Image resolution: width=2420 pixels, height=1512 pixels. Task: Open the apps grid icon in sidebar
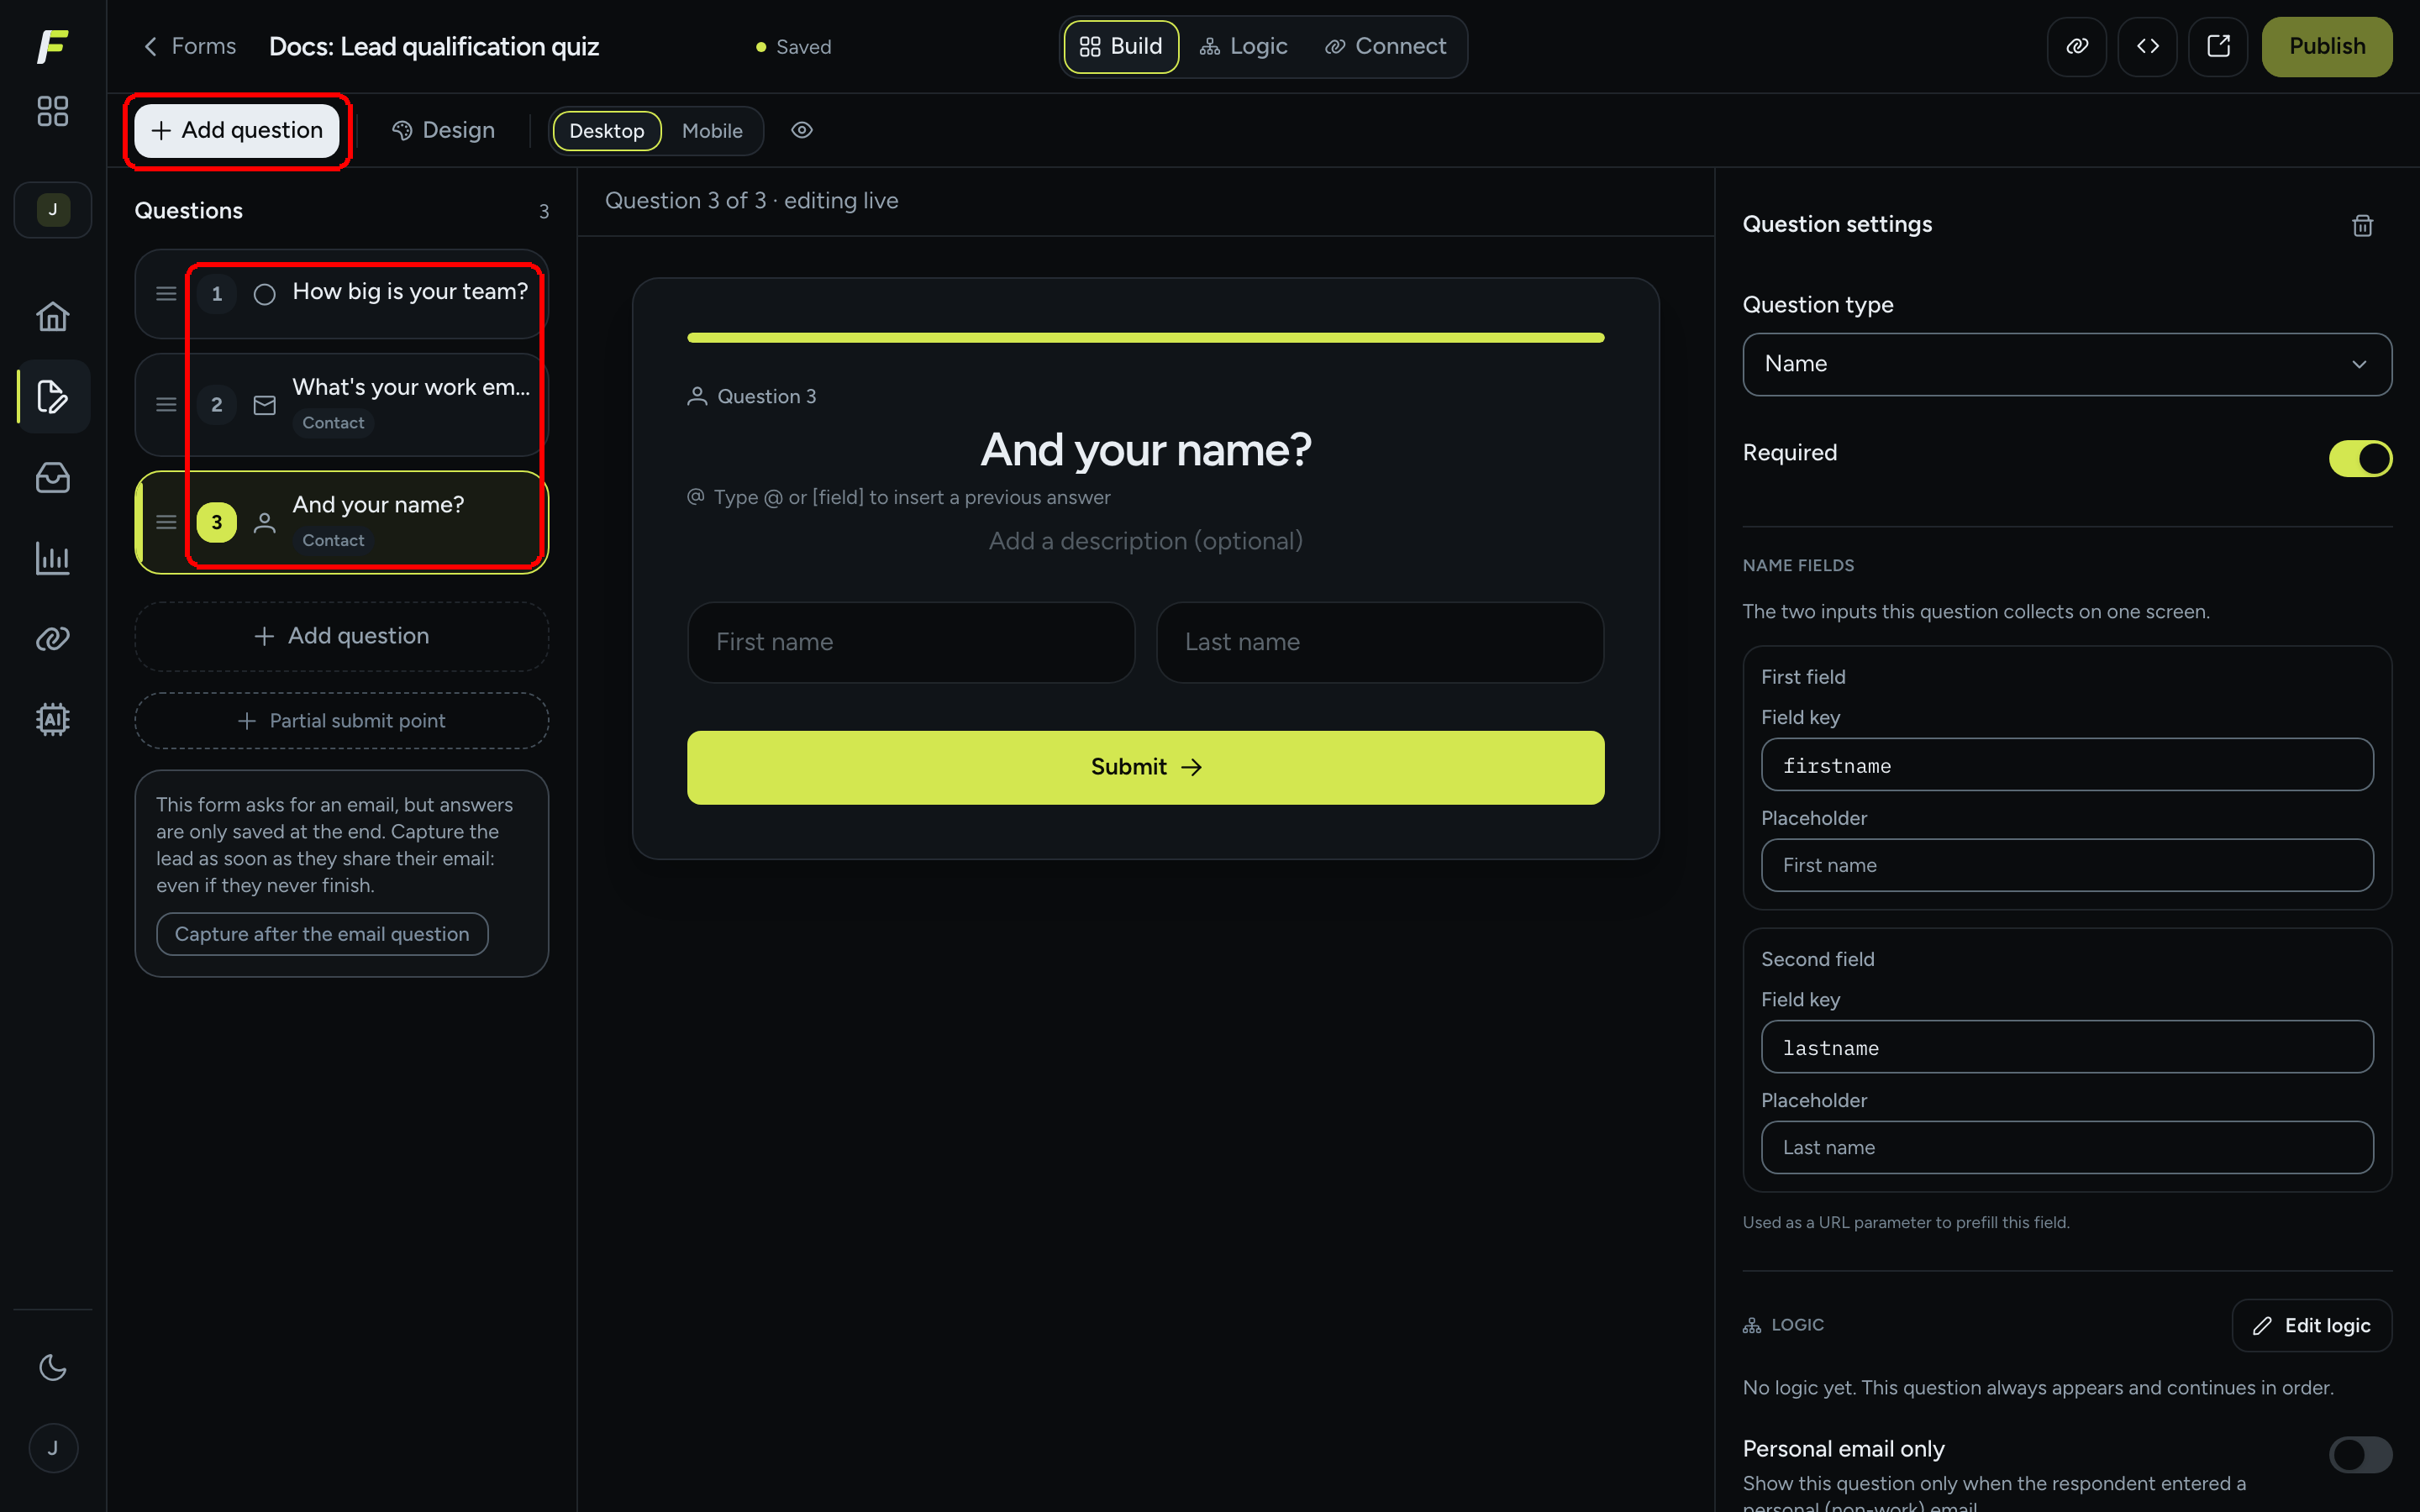coord(52,111)
